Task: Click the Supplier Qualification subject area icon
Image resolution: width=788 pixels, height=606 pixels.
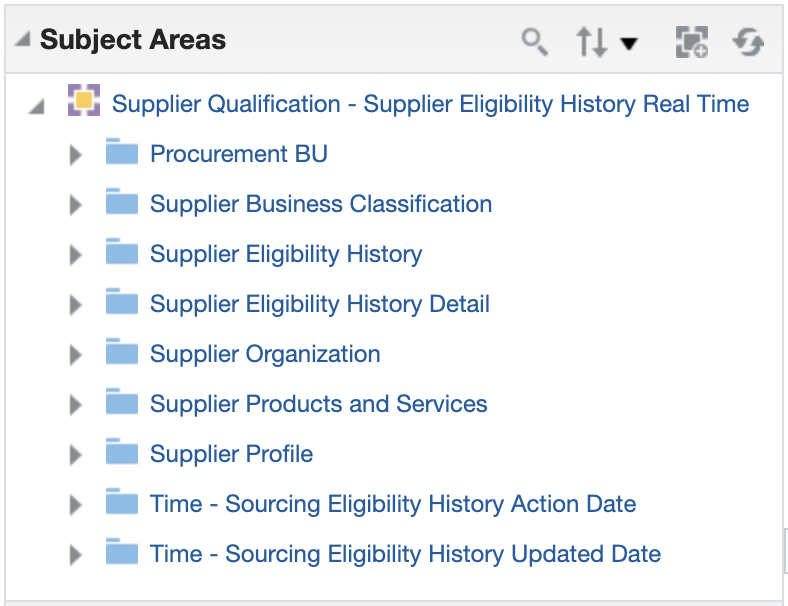Action: pyautogui.click(x=84, y=102)
